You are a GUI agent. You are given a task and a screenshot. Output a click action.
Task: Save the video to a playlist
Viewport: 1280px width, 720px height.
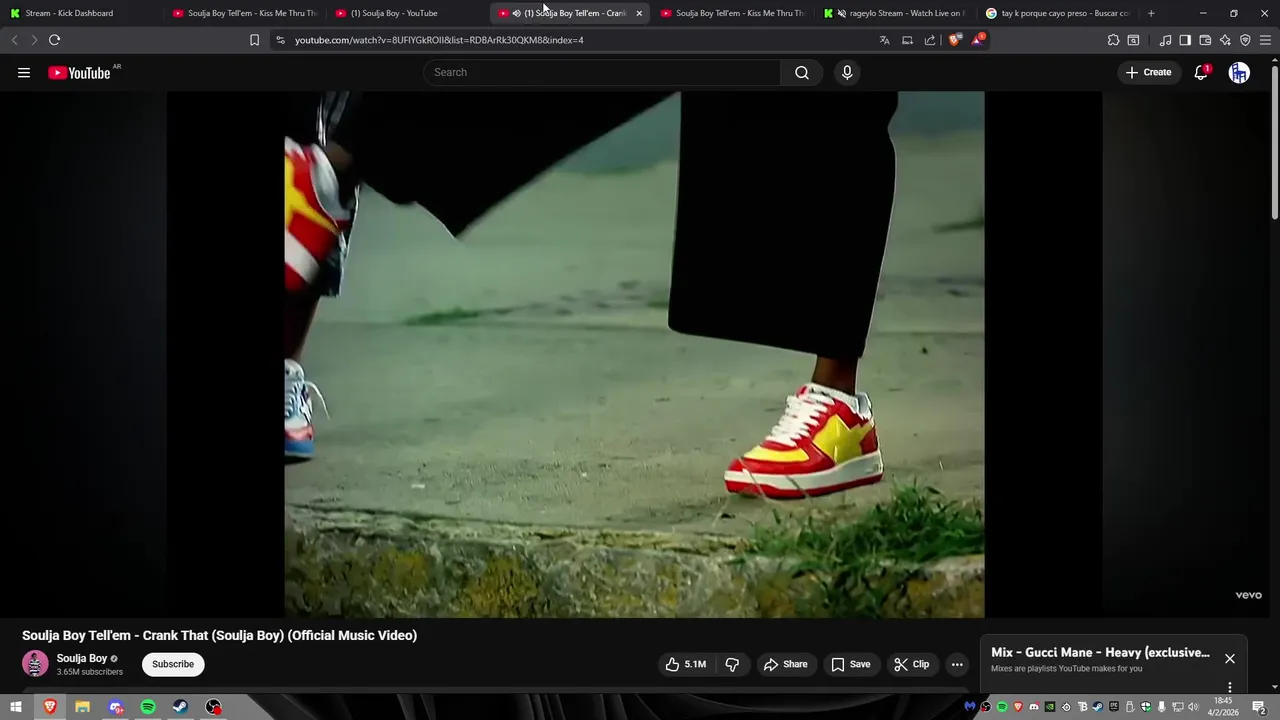(x=851, y=664)
